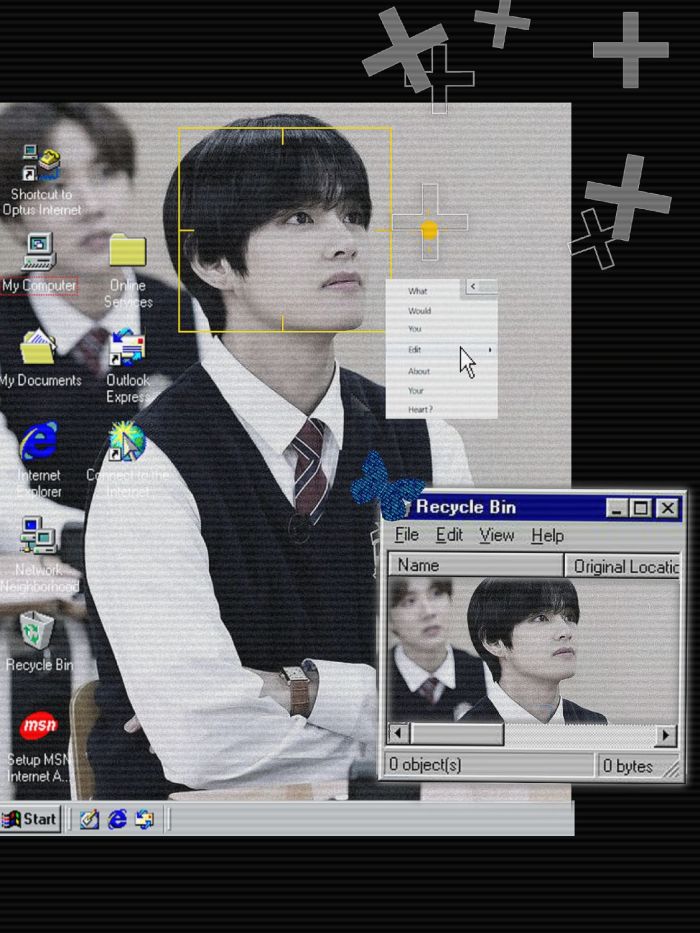Click the Outlook Express quick launch icon
Screen dimensions: 700x933
point(145,819)
